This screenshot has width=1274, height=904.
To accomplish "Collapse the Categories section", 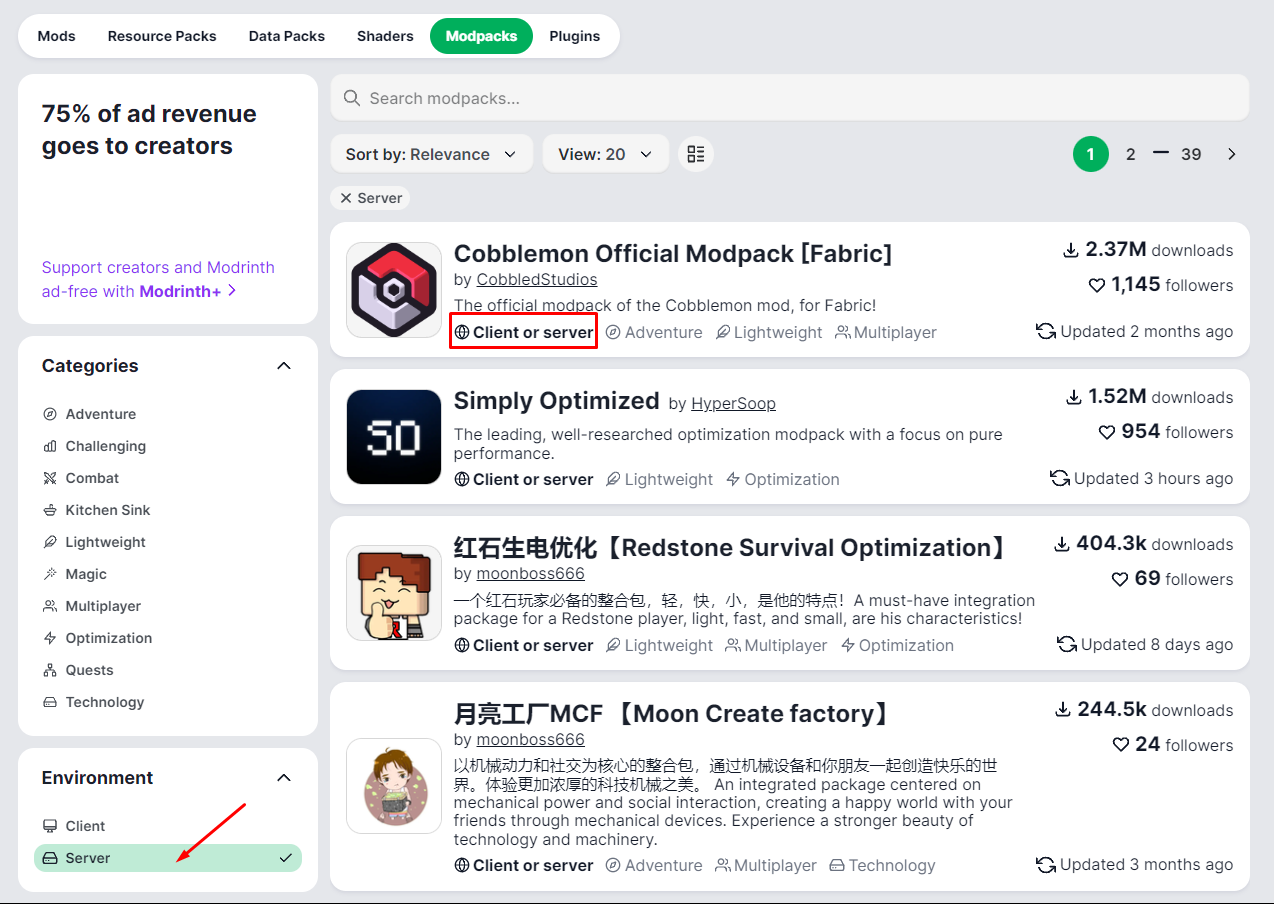I will [284, 366].
